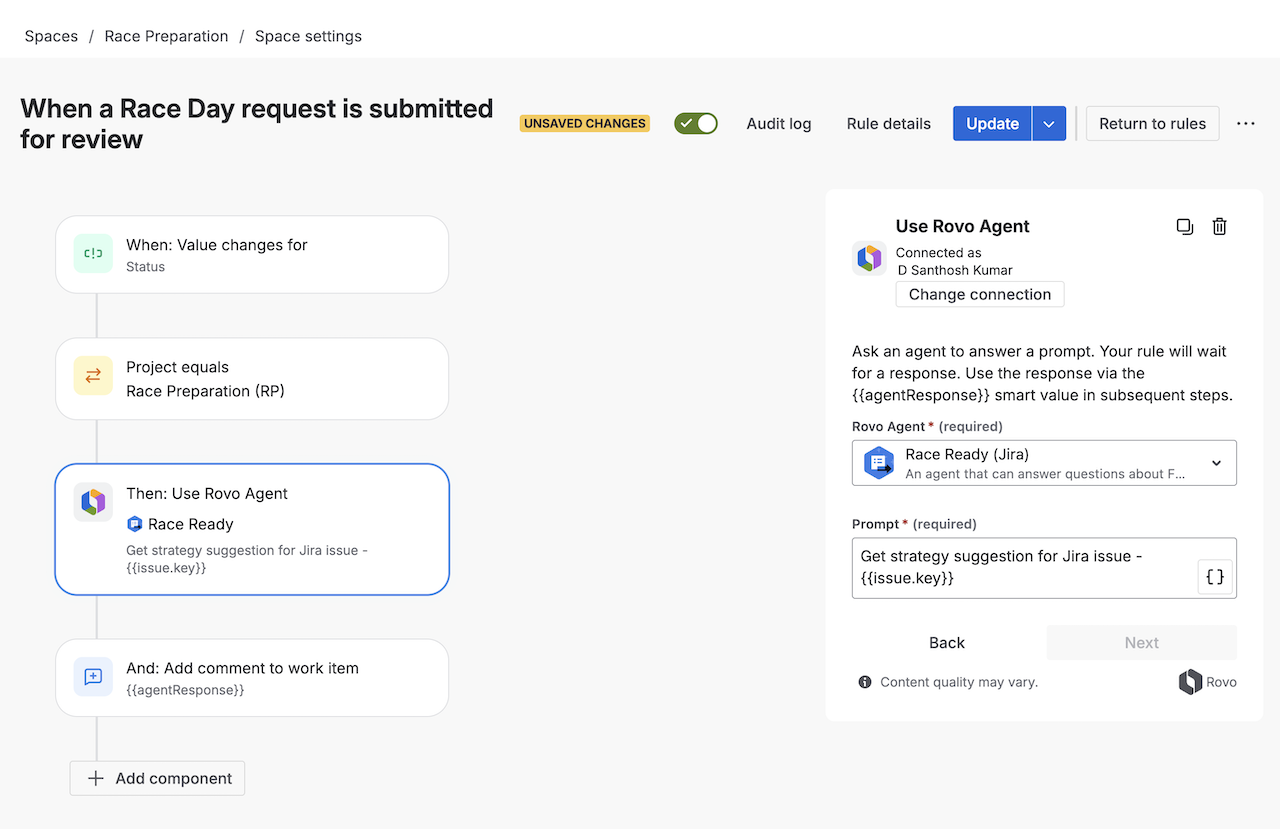The width and height of the screenshot is (1280, 829).
Task: Click the Status trigger icon
Action: [93, 254]
